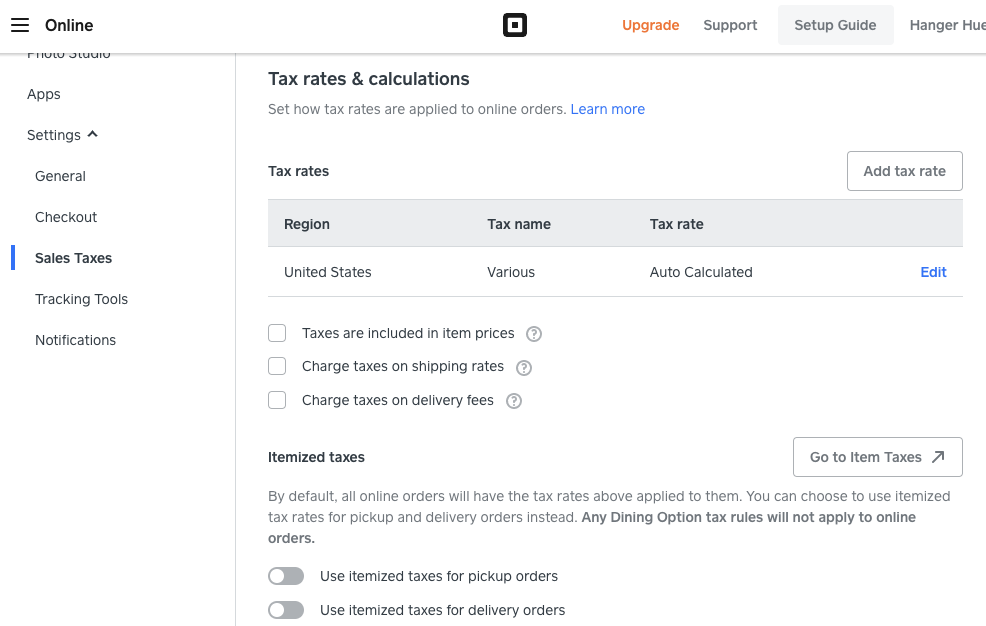Image resolution: width=986 pixels, height=626 pixels.
Task: Open the Learn more link
Action: click(607, 109)
